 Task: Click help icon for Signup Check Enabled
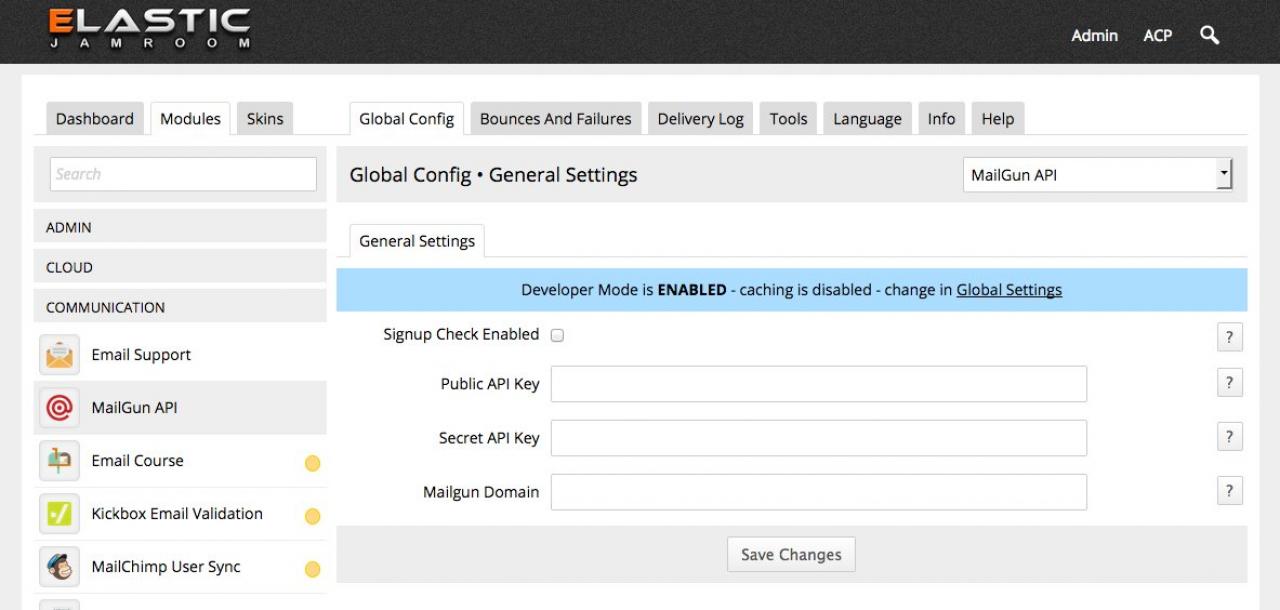(1229, 337)
